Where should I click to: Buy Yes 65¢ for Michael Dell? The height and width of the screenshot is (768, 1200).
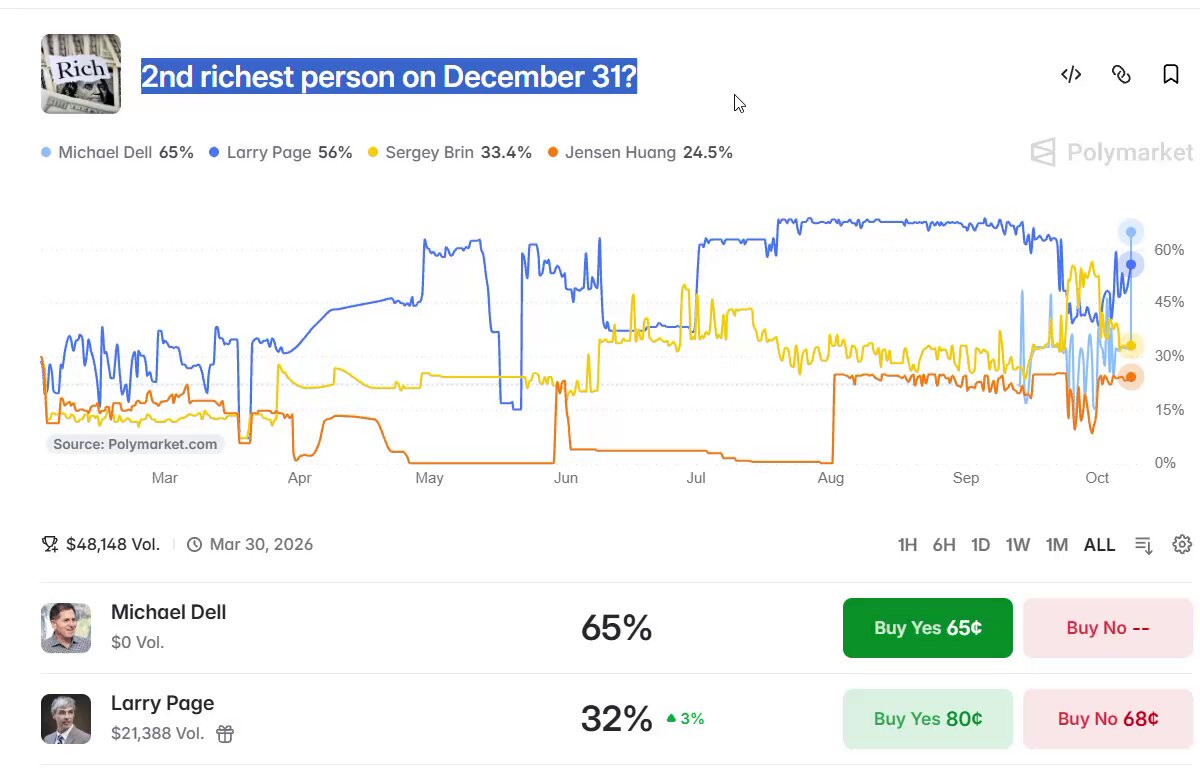928,628
